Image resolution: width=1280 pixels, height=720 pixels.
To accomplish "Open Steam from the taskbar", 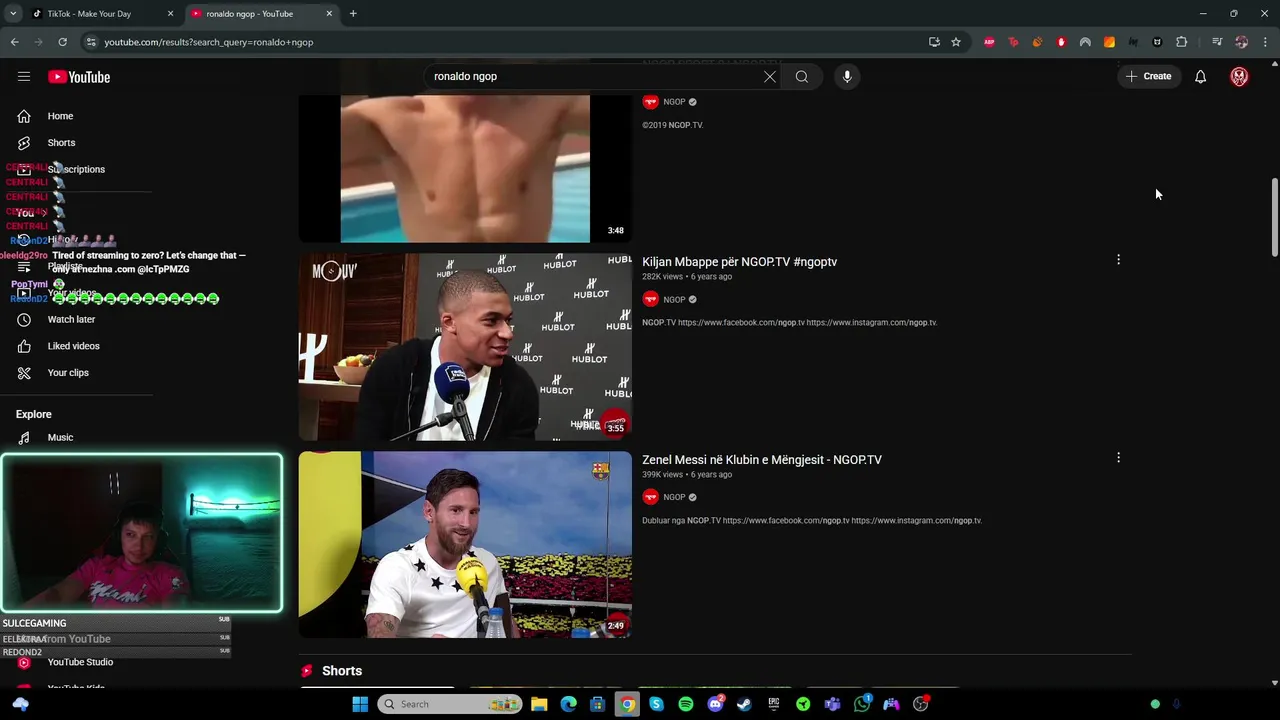I will click(x=744, y=704).
